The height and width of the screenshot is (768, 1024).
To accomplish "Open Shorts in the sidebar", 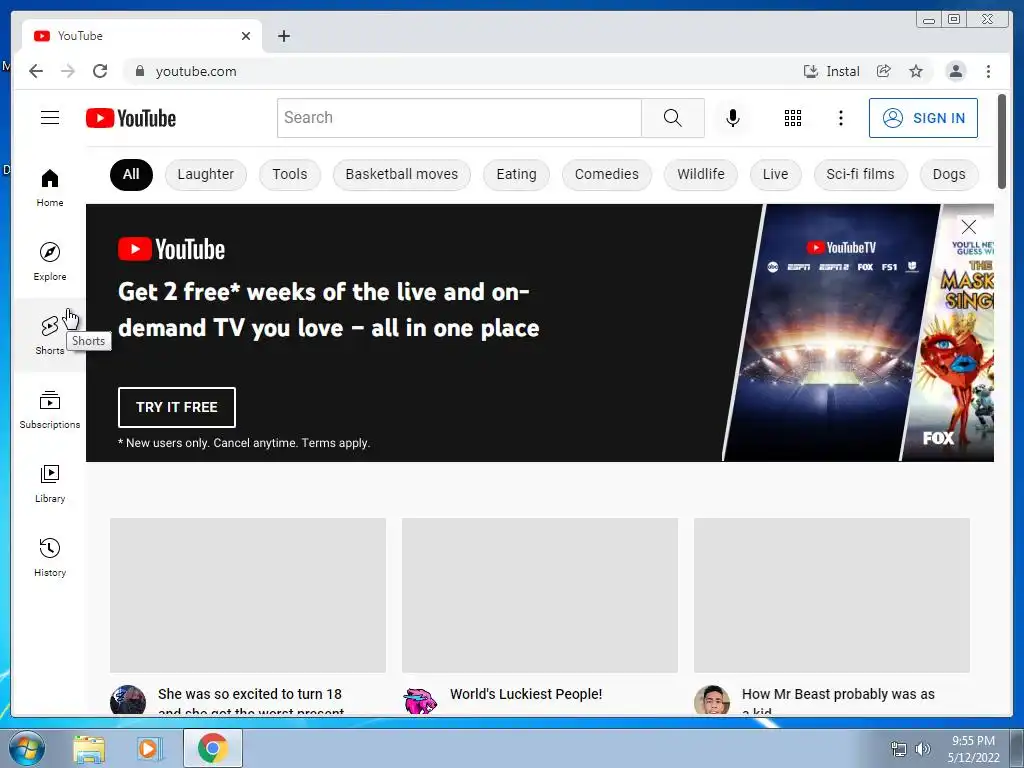I will [50, 335].
